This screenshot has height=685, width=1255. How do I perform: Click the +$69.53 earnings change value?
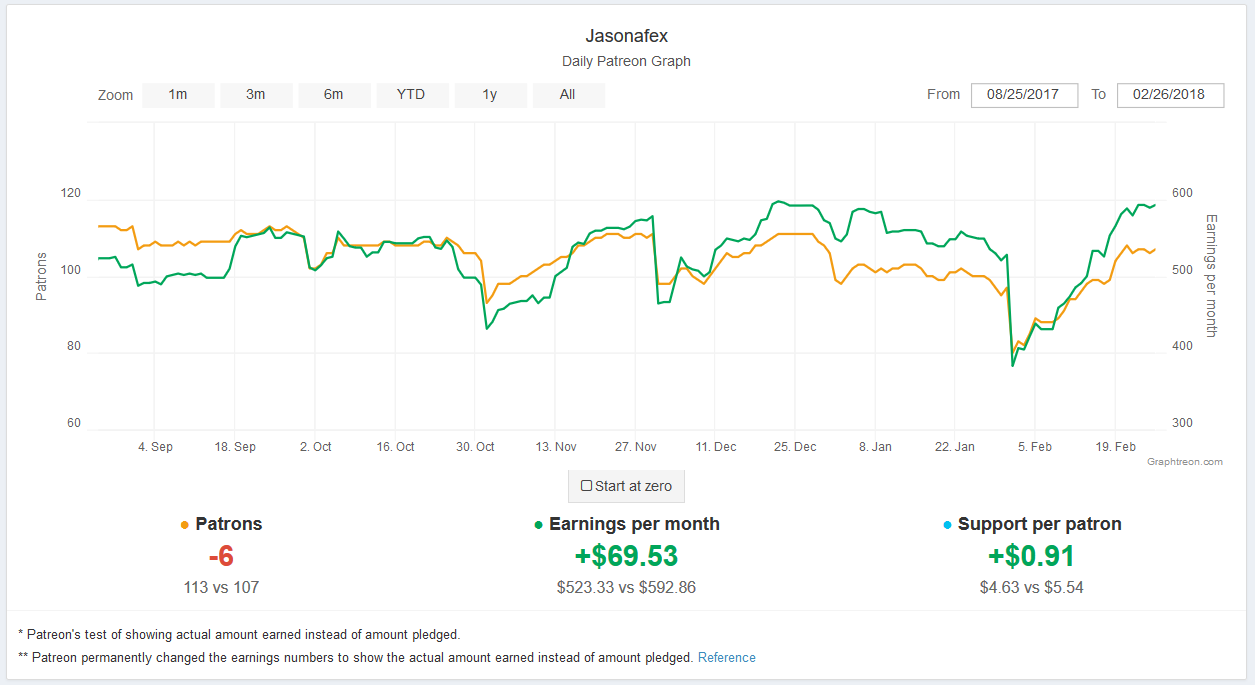pyautogui.click(x=627, y=556)
